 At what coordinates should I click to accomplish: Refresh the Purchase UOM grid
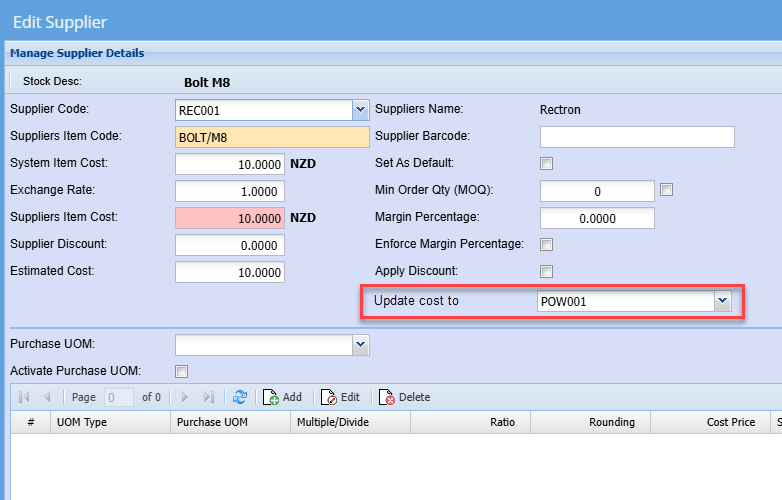pyautogui.click(x=240, y=397)
